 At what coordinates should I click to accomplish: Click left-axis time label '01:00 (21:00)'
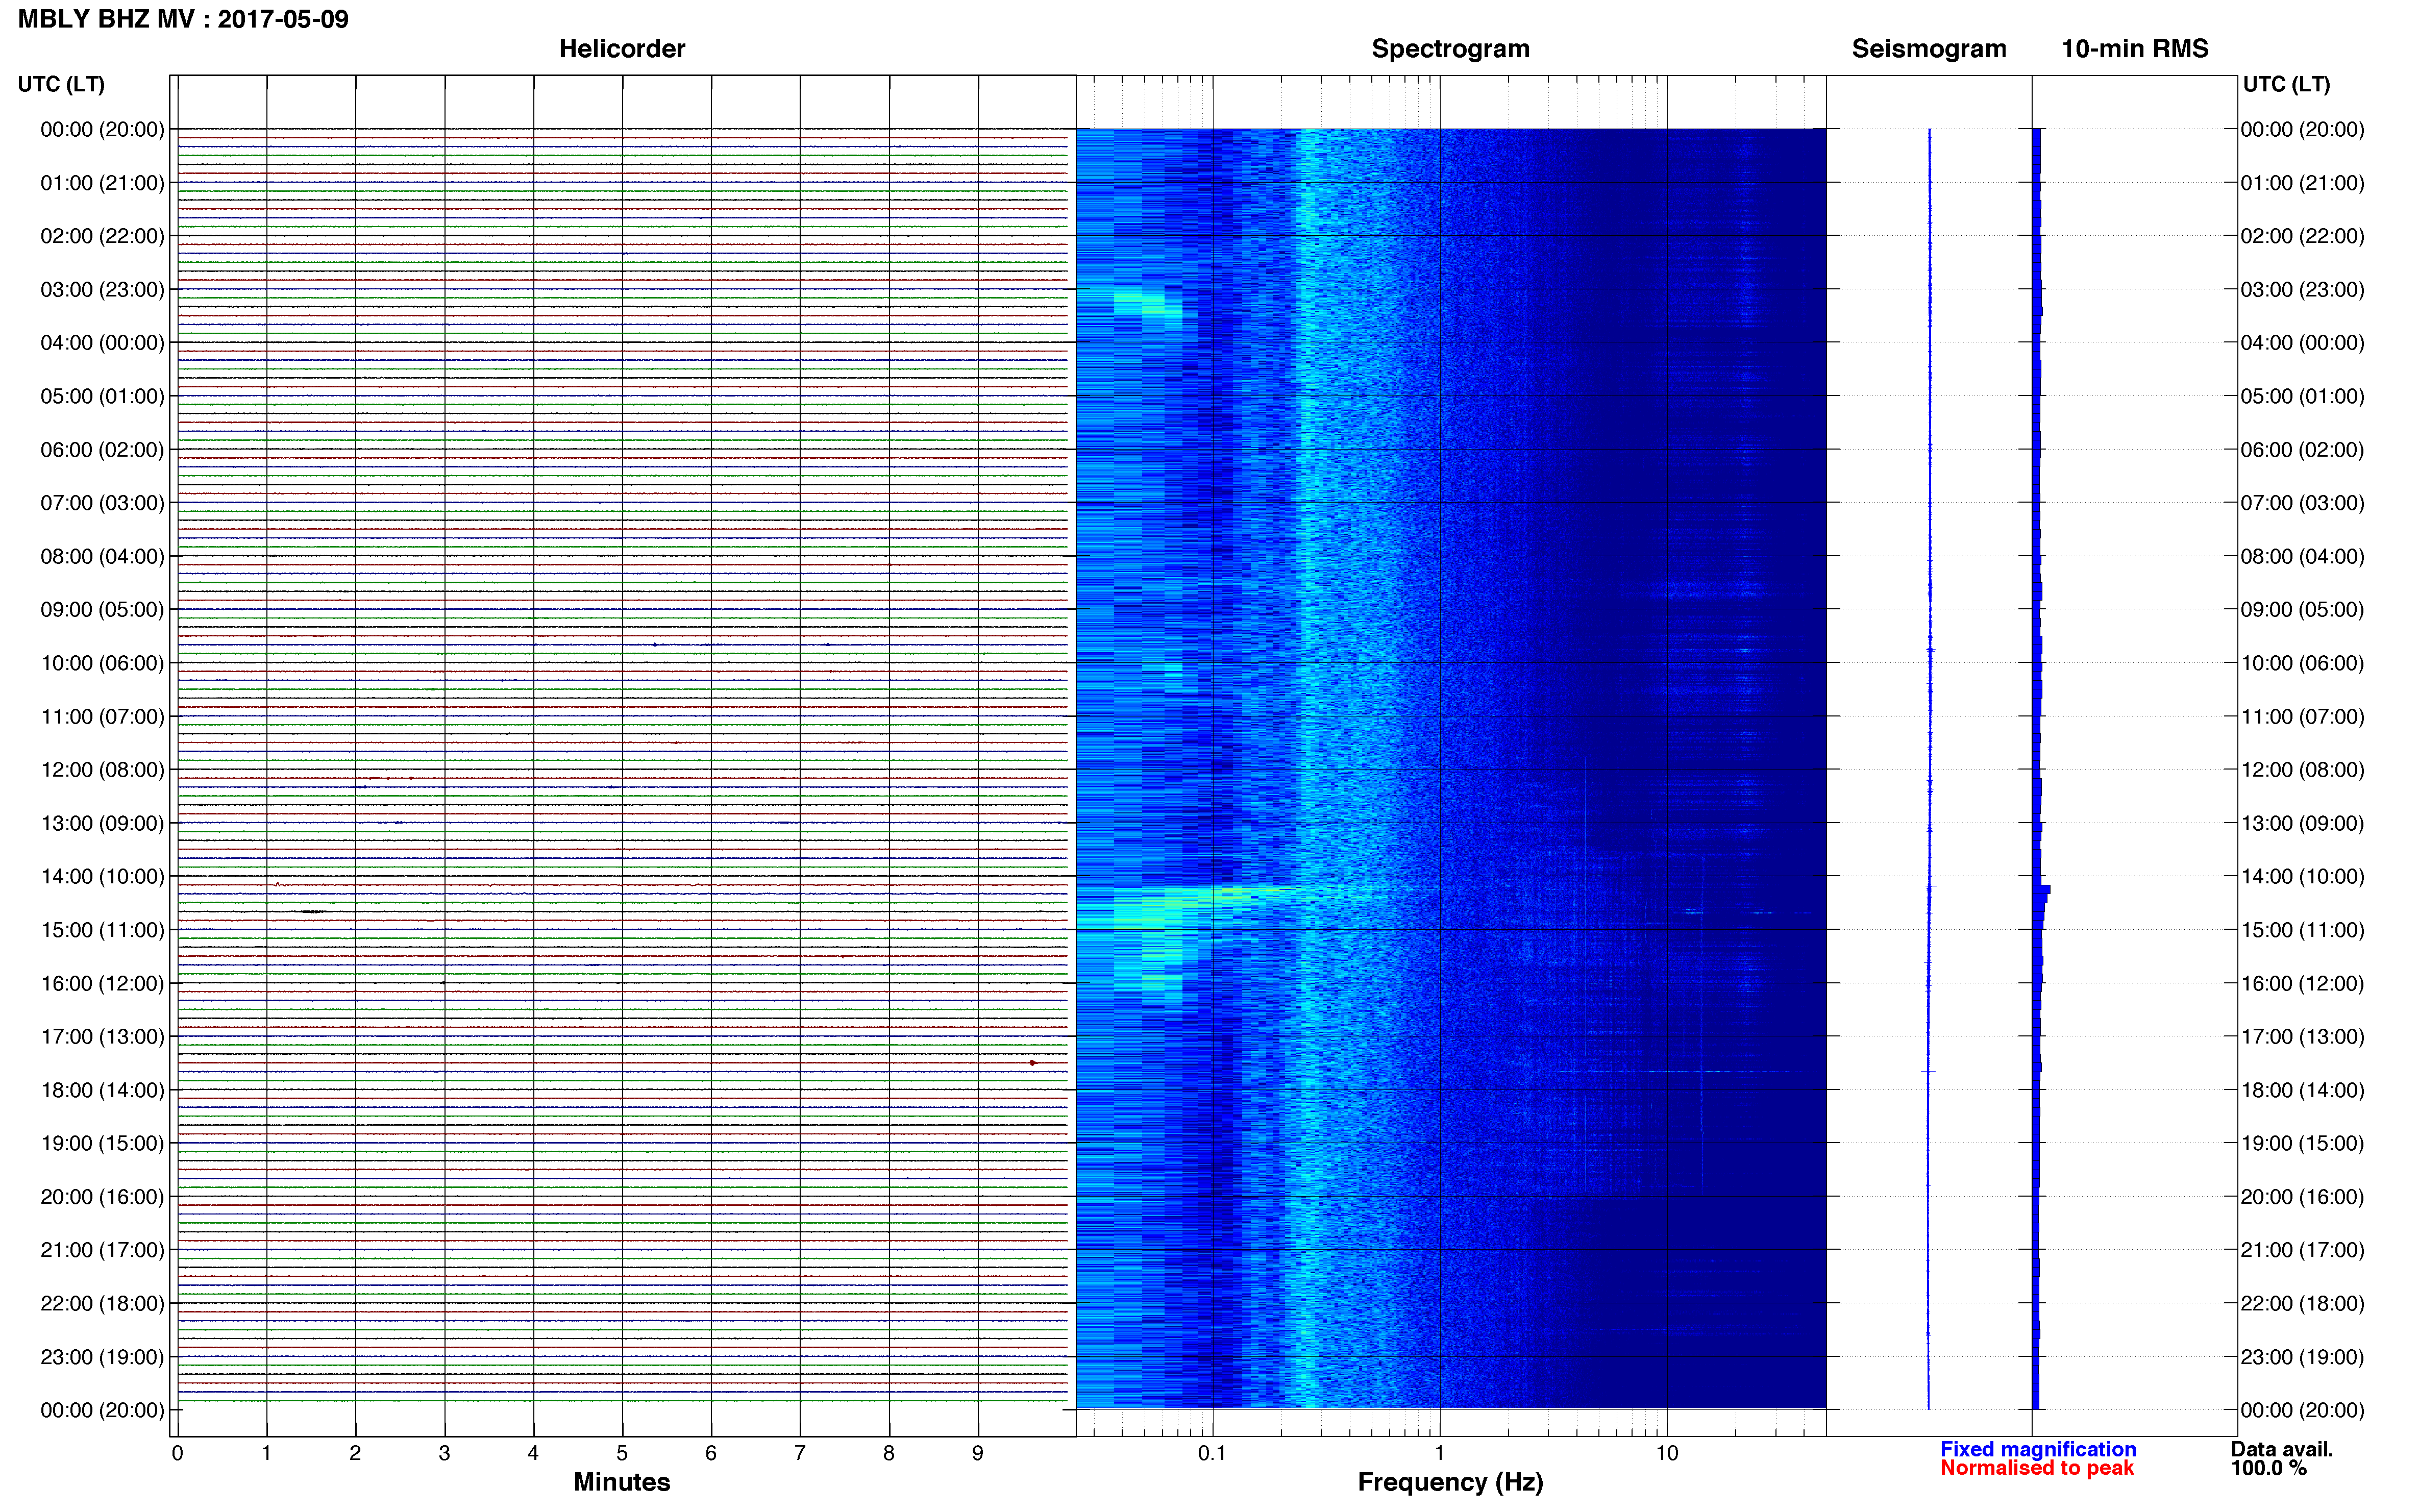click(102, 183)
